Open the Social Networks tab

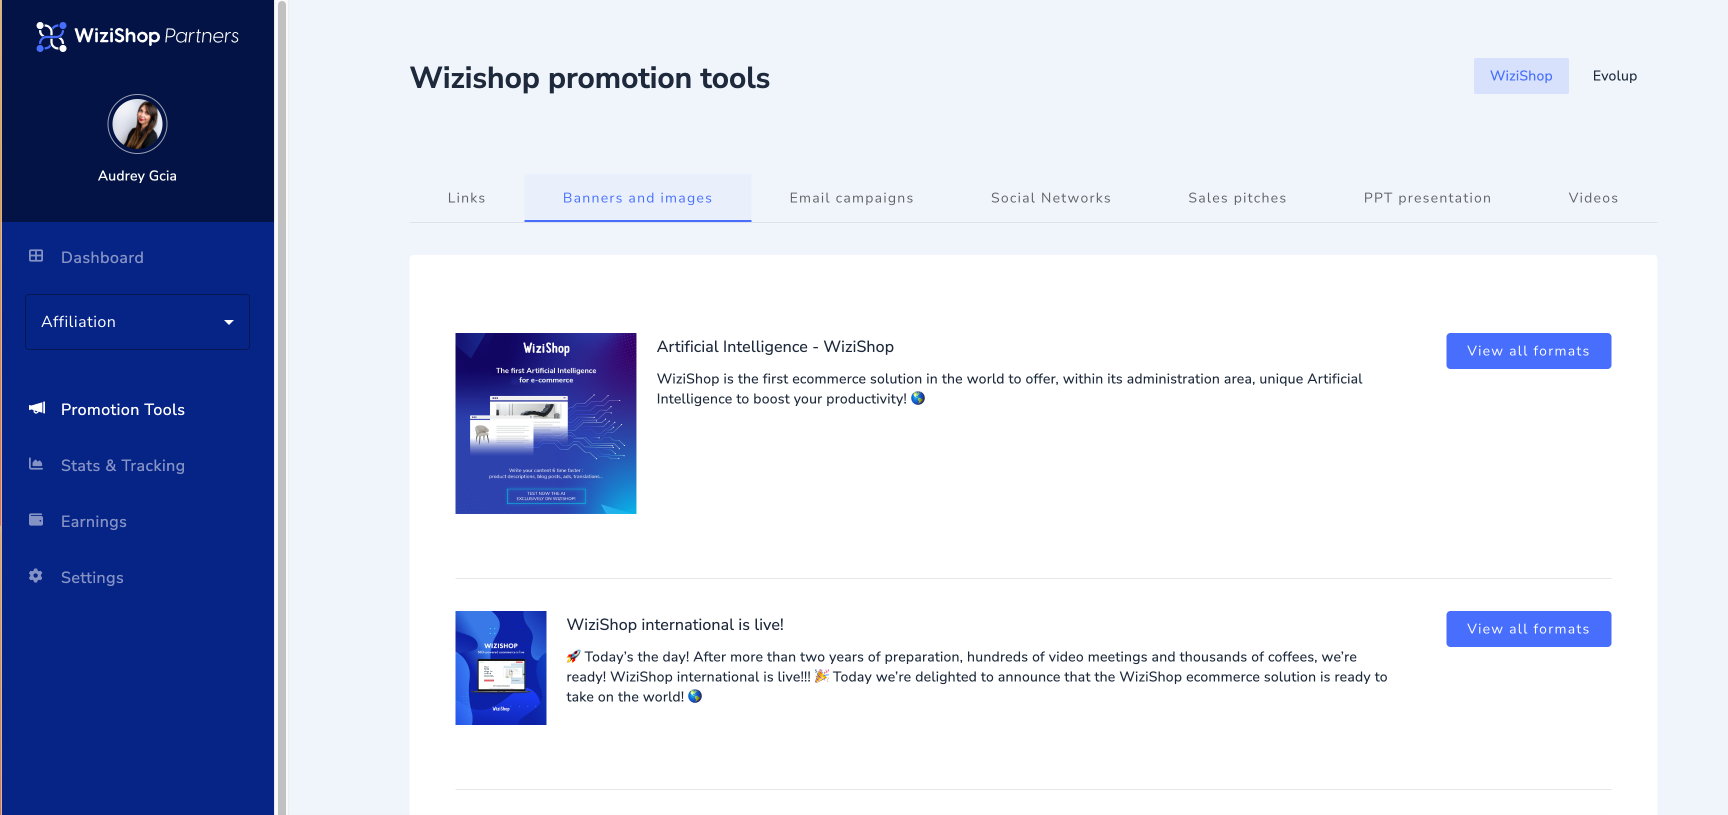point(1051,198)
